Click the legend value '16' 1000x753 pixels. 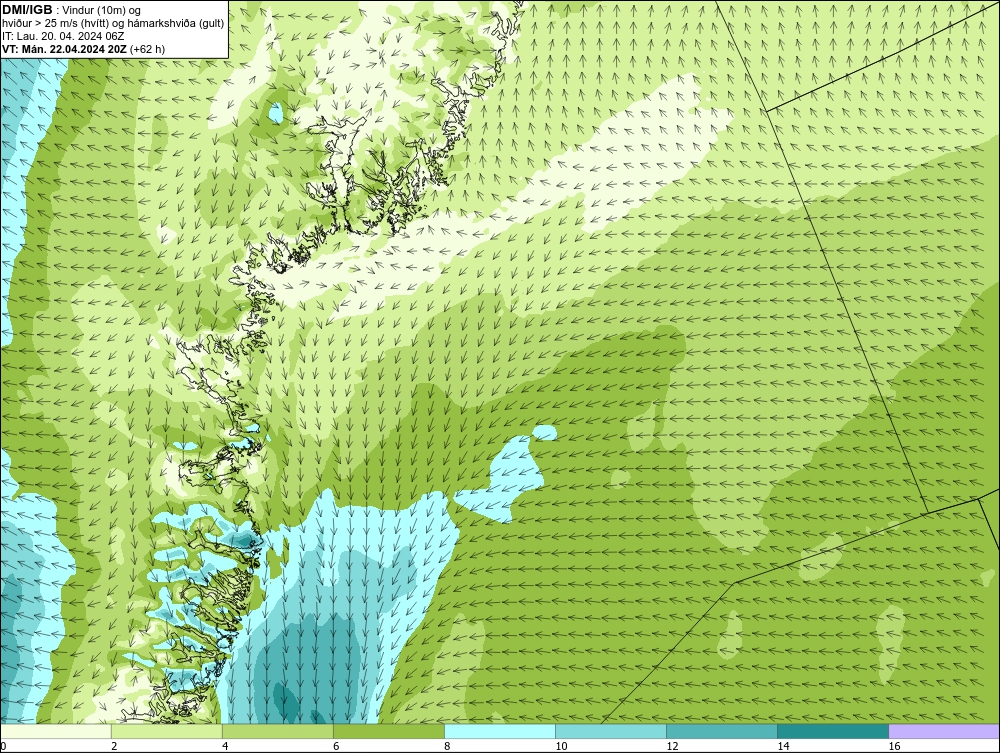pos(894,746)
